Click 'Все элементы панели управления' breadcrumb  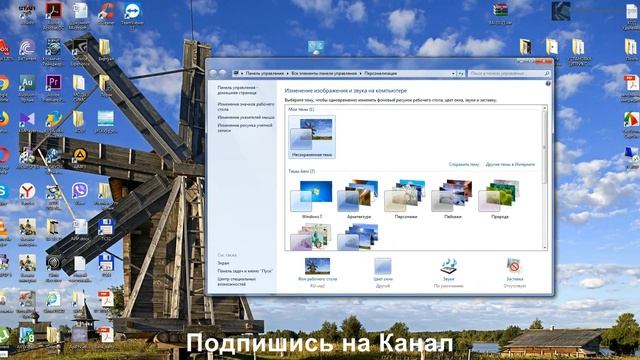[x=324, y=73]
